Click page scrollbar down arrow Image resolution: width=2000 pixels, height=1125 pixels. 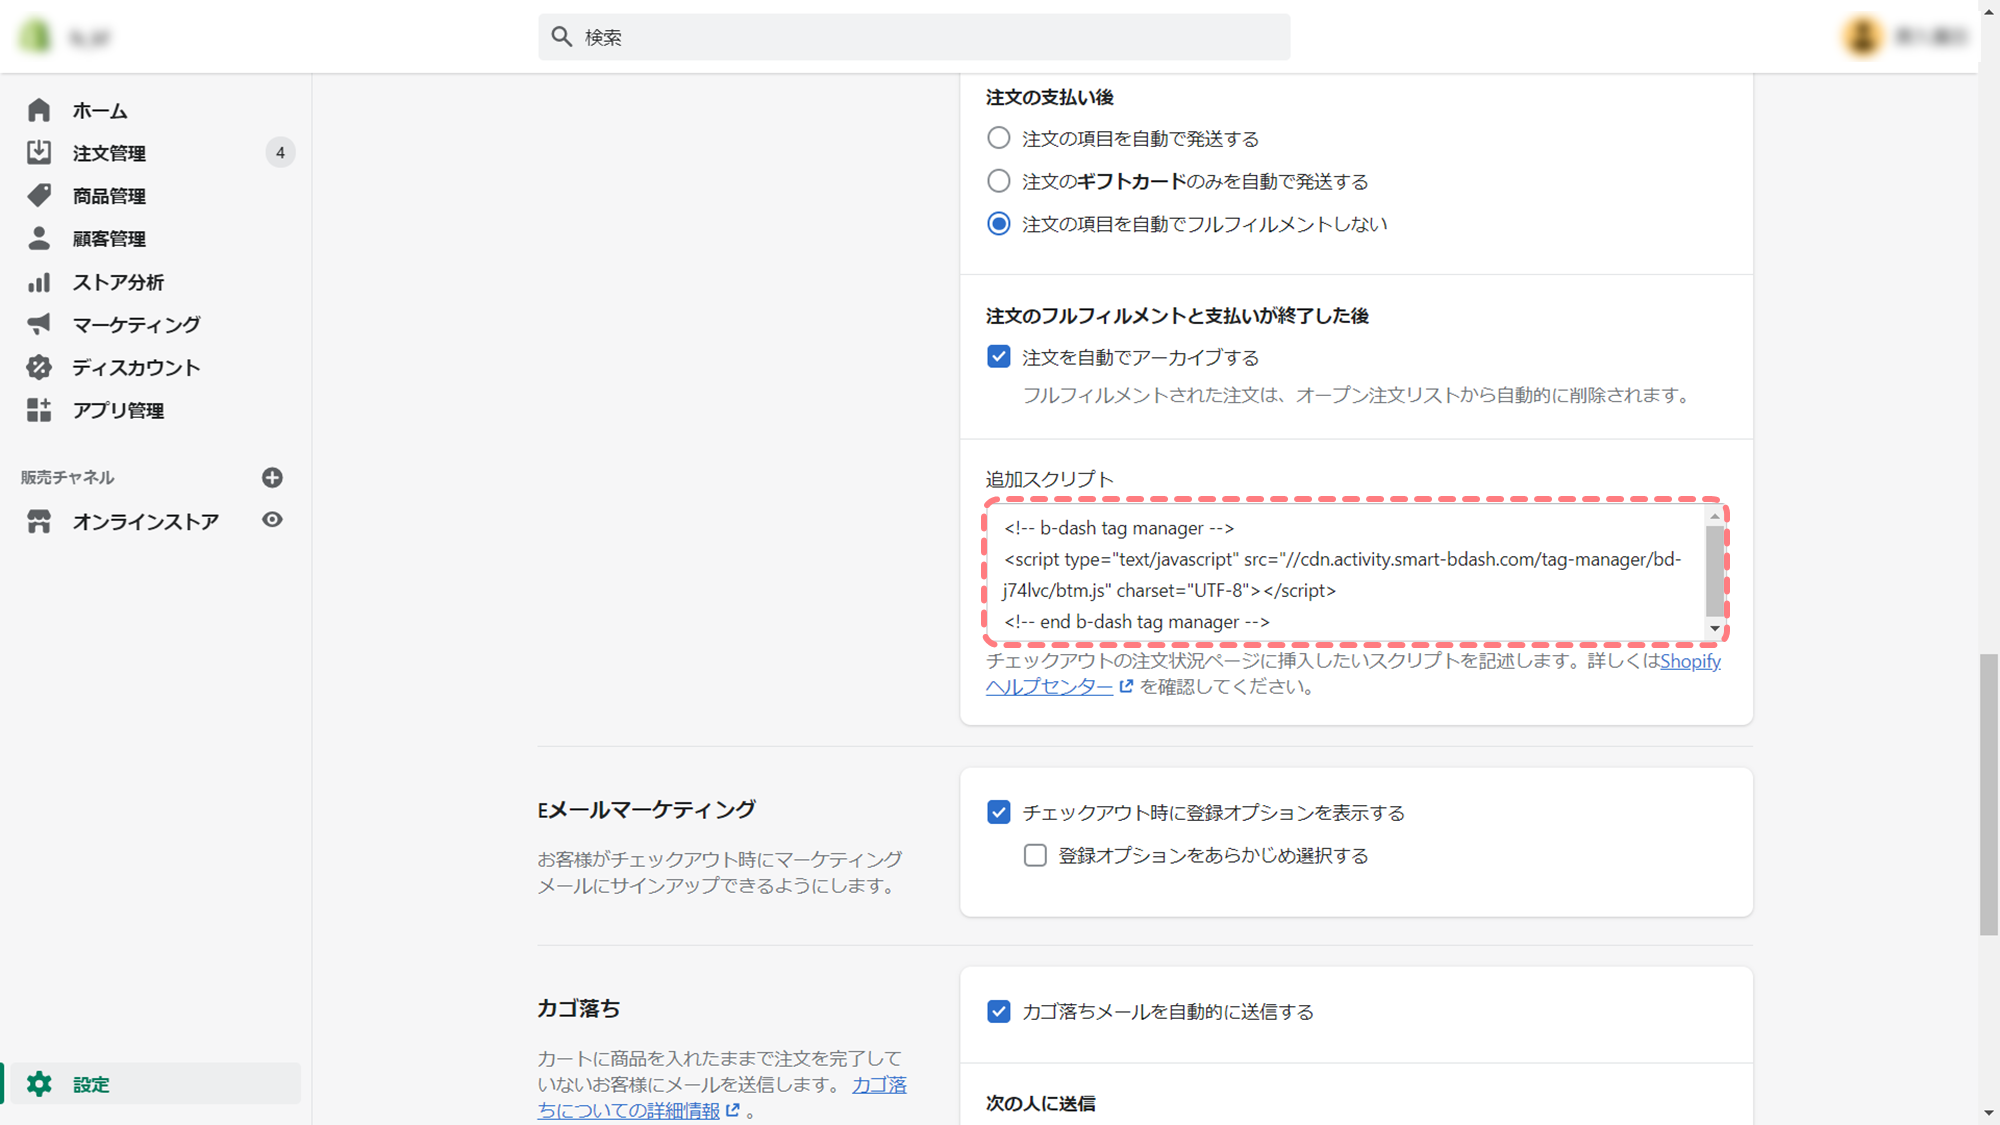click(1989, 1113)
